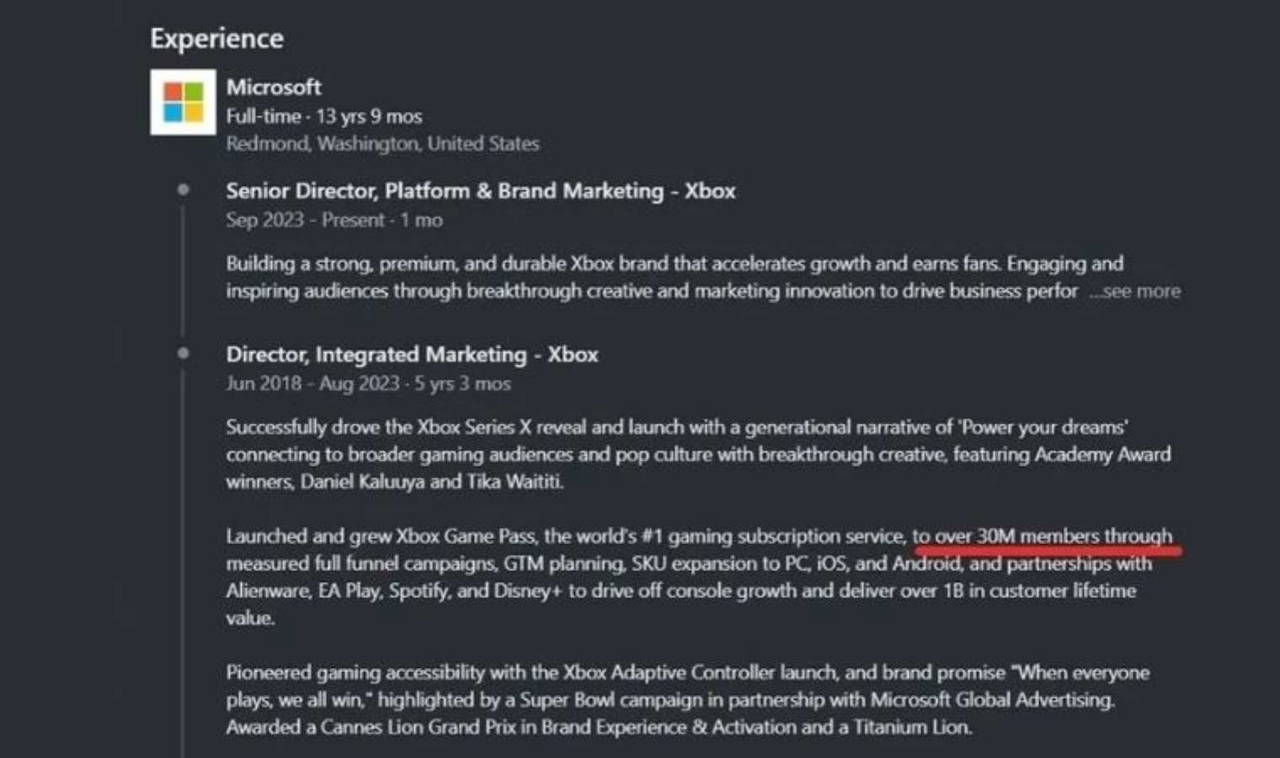Open the Microsoft company name link
This screenshot has width=1280, height=758.
(273, 87)
